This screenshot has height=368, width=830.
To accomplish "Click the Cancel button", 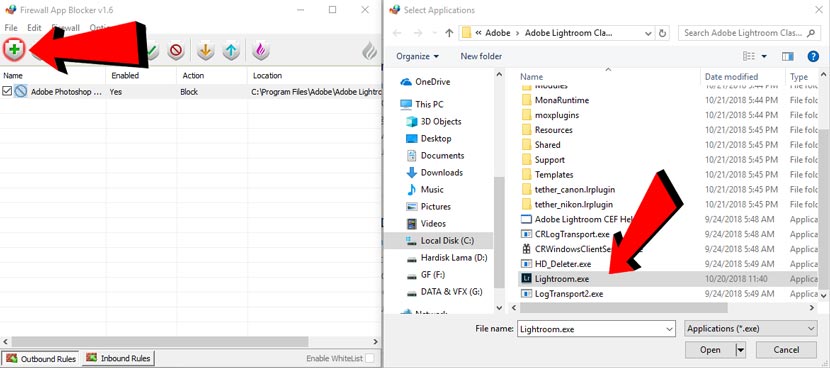I will pos(786,350).
